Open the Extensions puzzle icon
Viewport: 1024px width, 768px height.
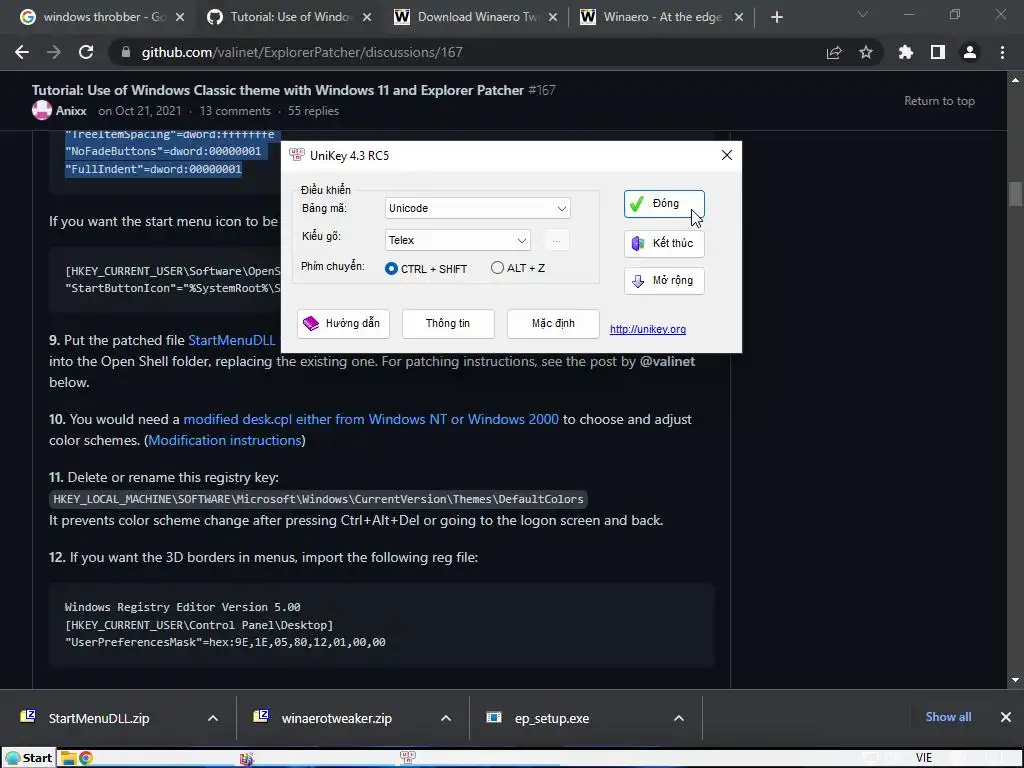[906, 52]
